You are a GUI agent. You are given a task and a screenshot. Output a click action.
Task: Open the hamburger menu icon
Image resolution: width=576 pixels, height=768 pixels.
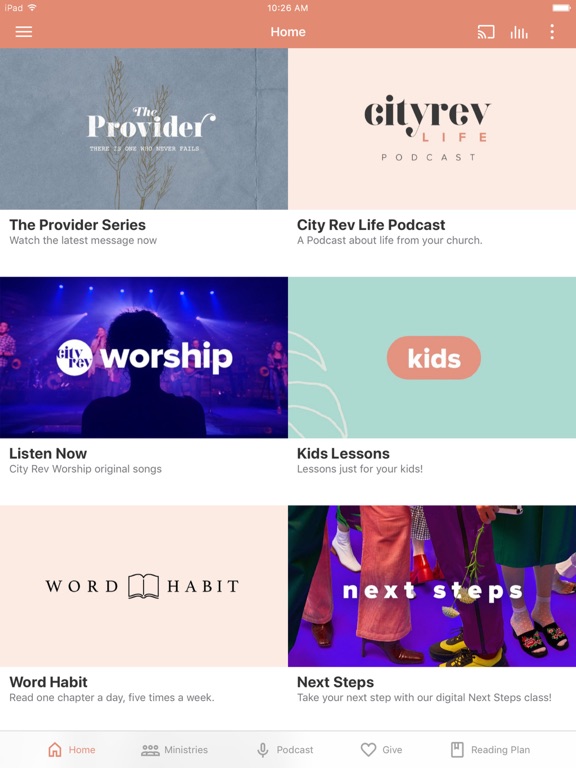(x=24, y=32)
